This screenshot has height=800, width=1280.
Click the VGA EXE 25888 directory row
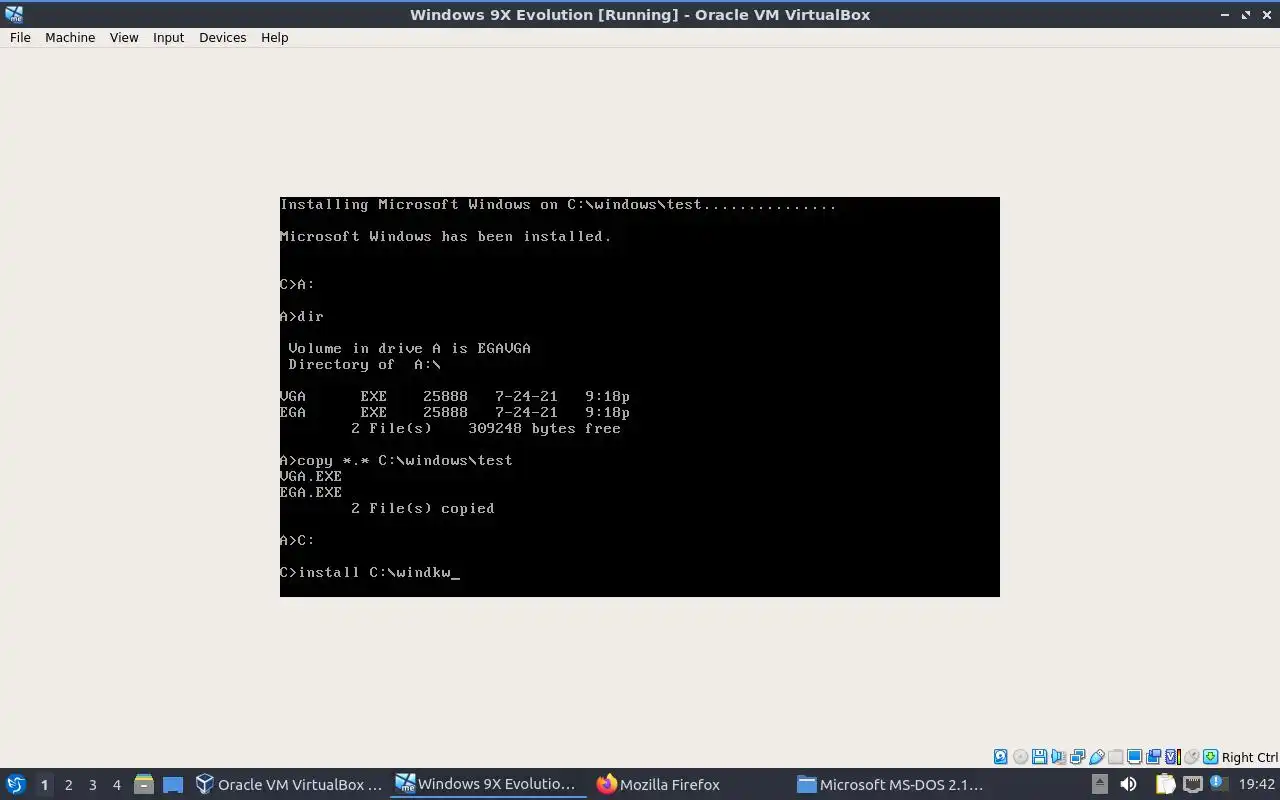(455, 396)
